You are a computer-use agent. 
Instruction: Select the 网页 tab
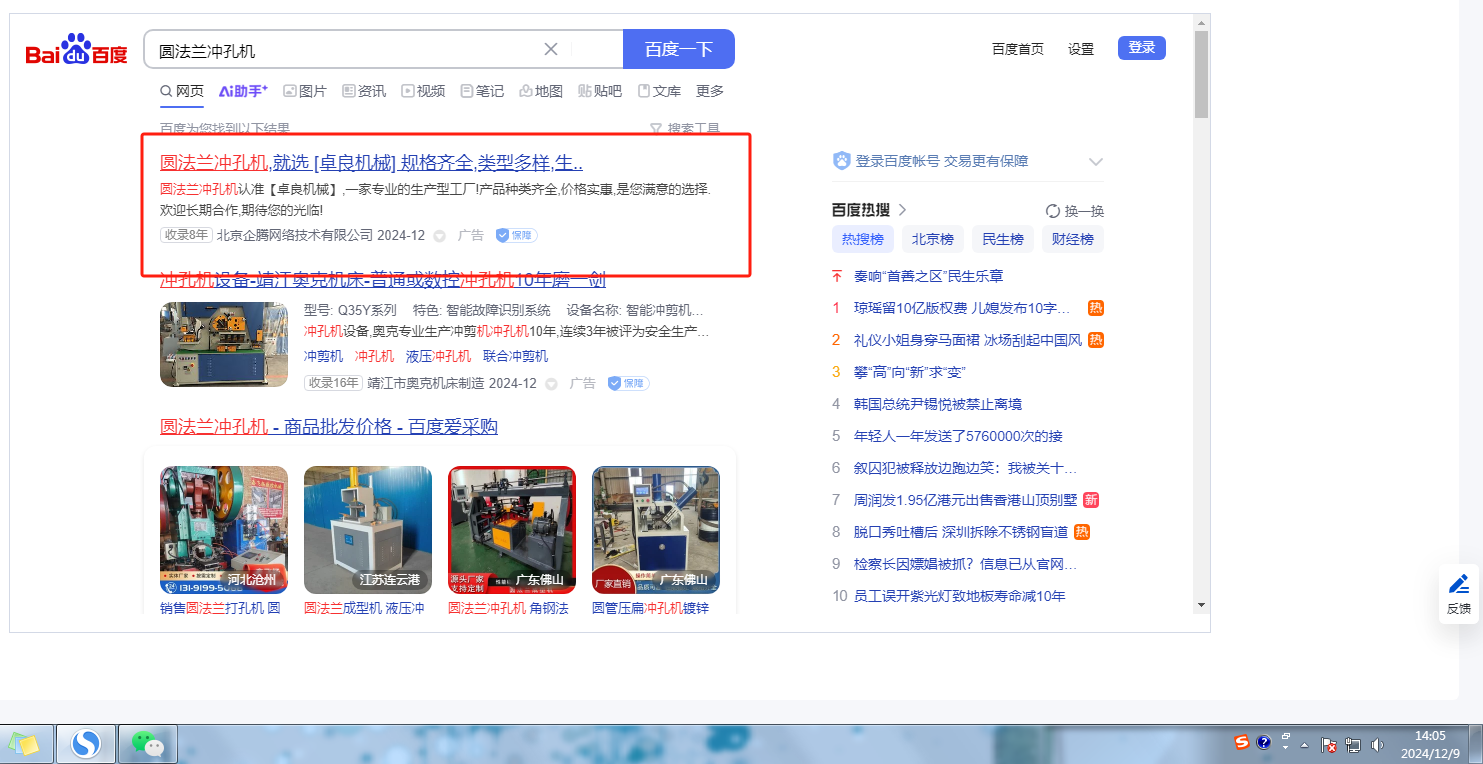(182, 91)
